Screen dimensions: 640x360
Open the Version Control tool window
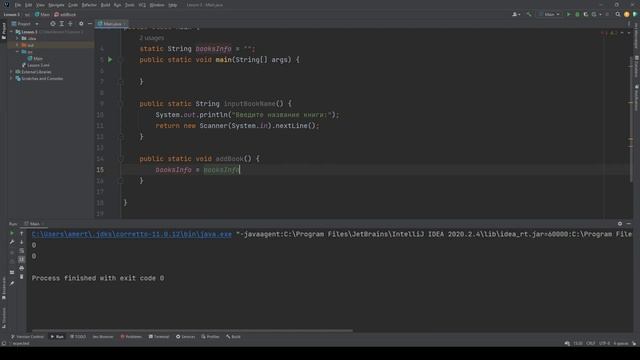27,337
